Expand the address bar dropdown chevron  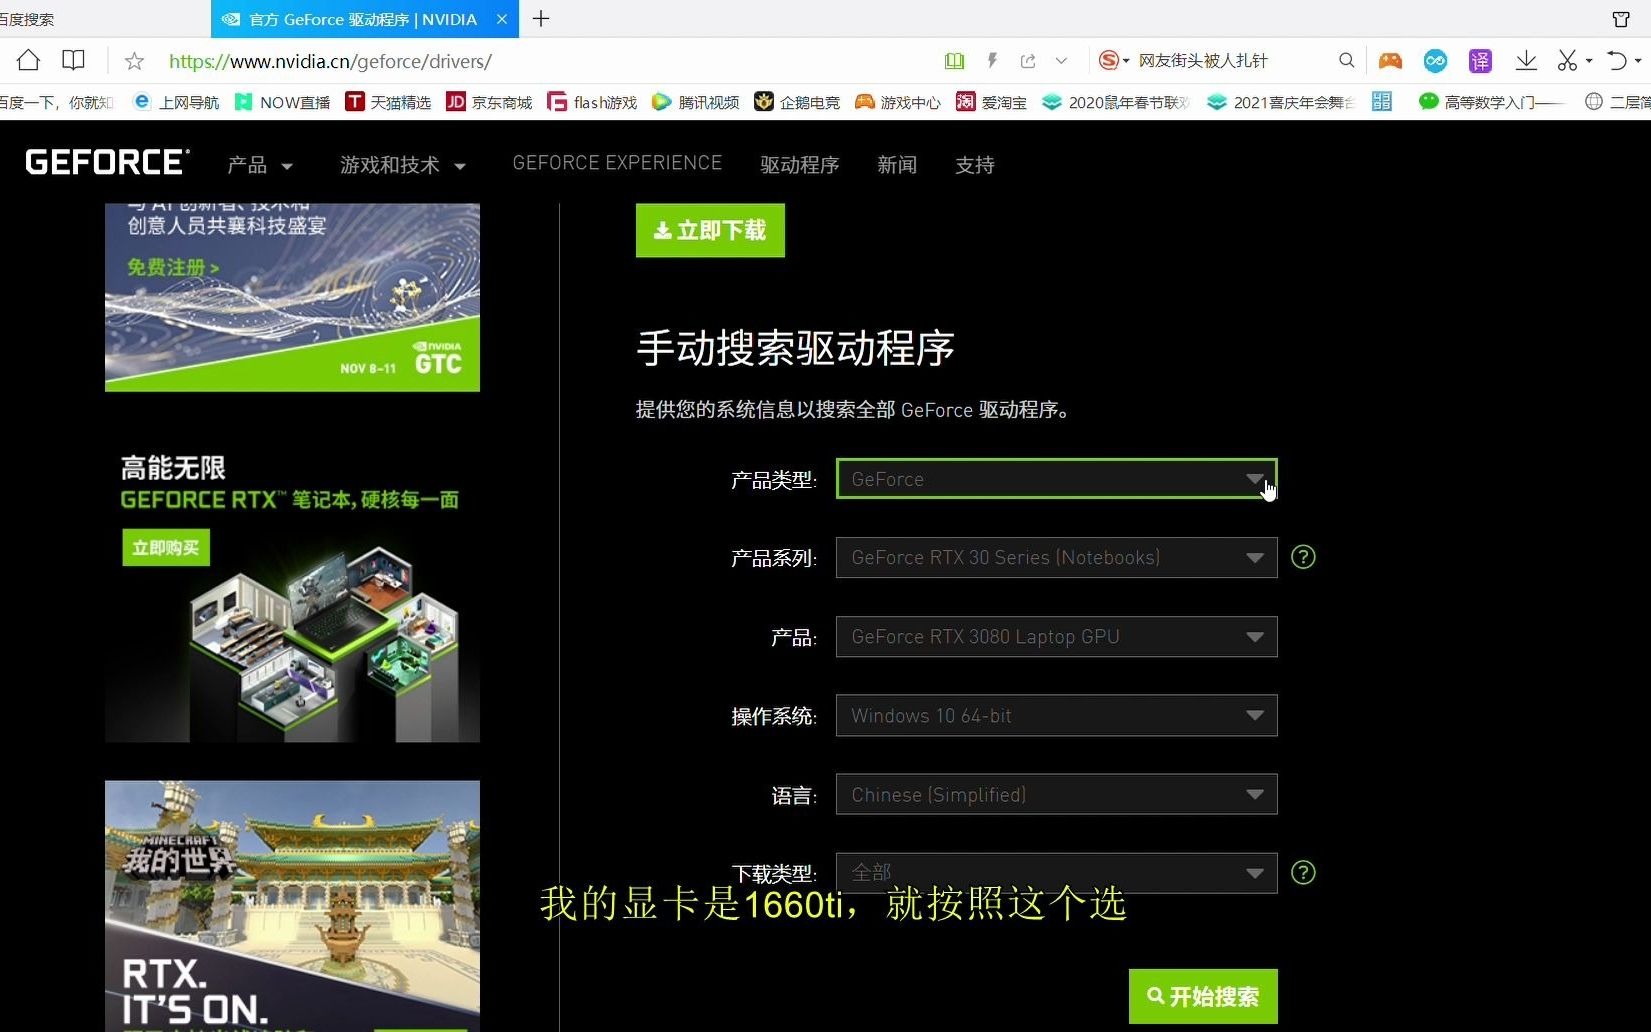(1061, 61)
